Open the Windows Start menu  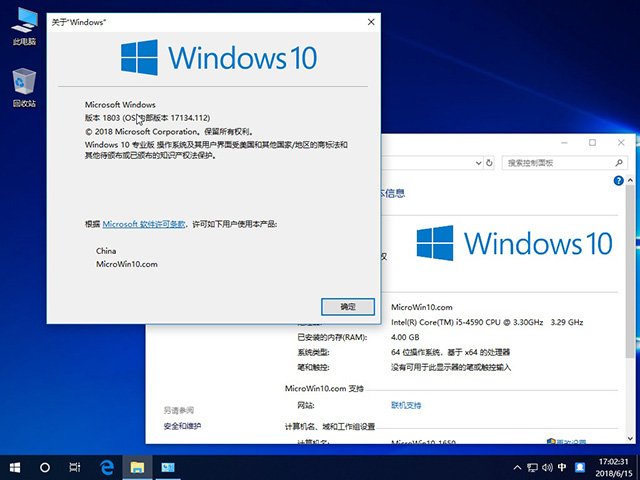pyautogui.click(x=15, y=467)
